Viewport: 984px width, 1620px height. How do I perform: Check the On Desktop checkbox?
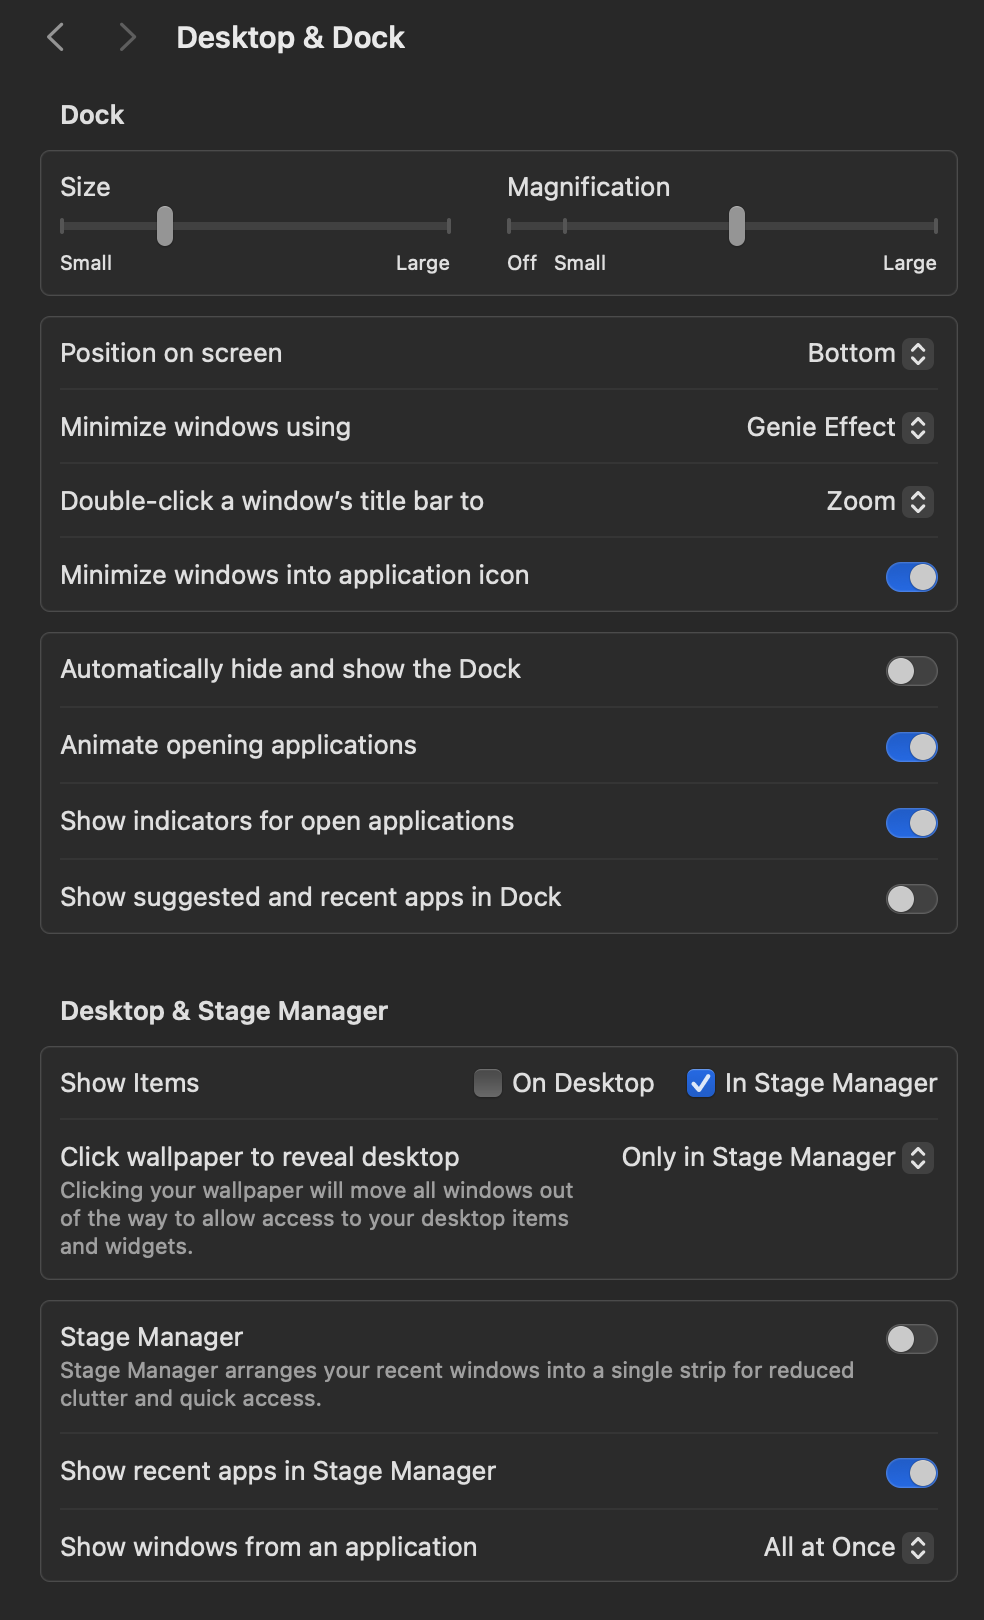pyautogui.click(x=488, y=1083)
